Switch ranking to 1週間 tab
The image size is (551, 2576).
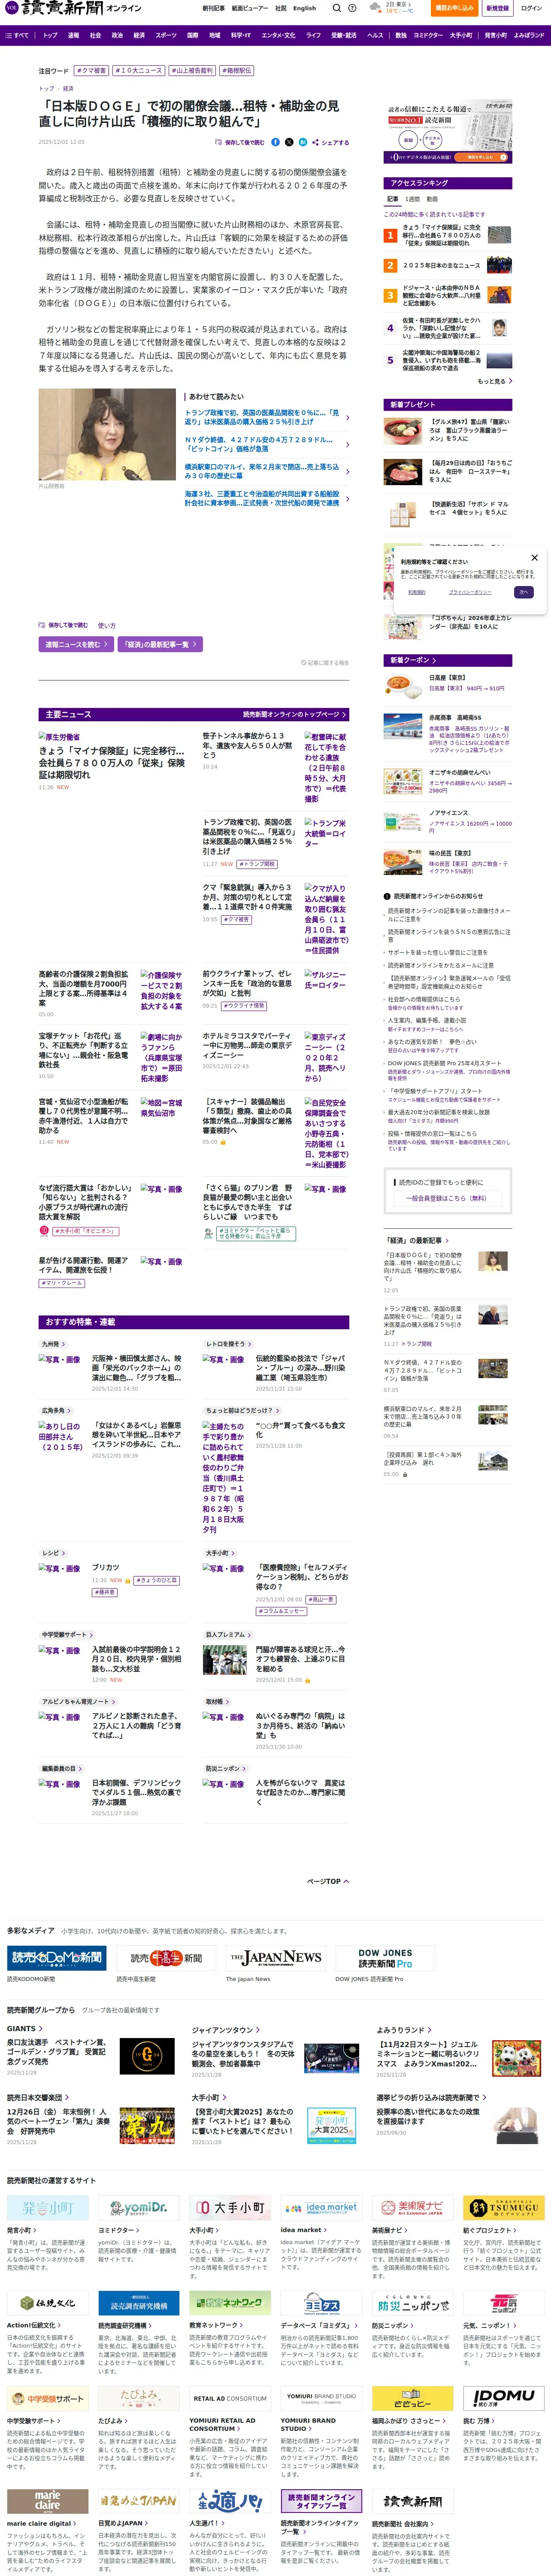coord(412,199)
